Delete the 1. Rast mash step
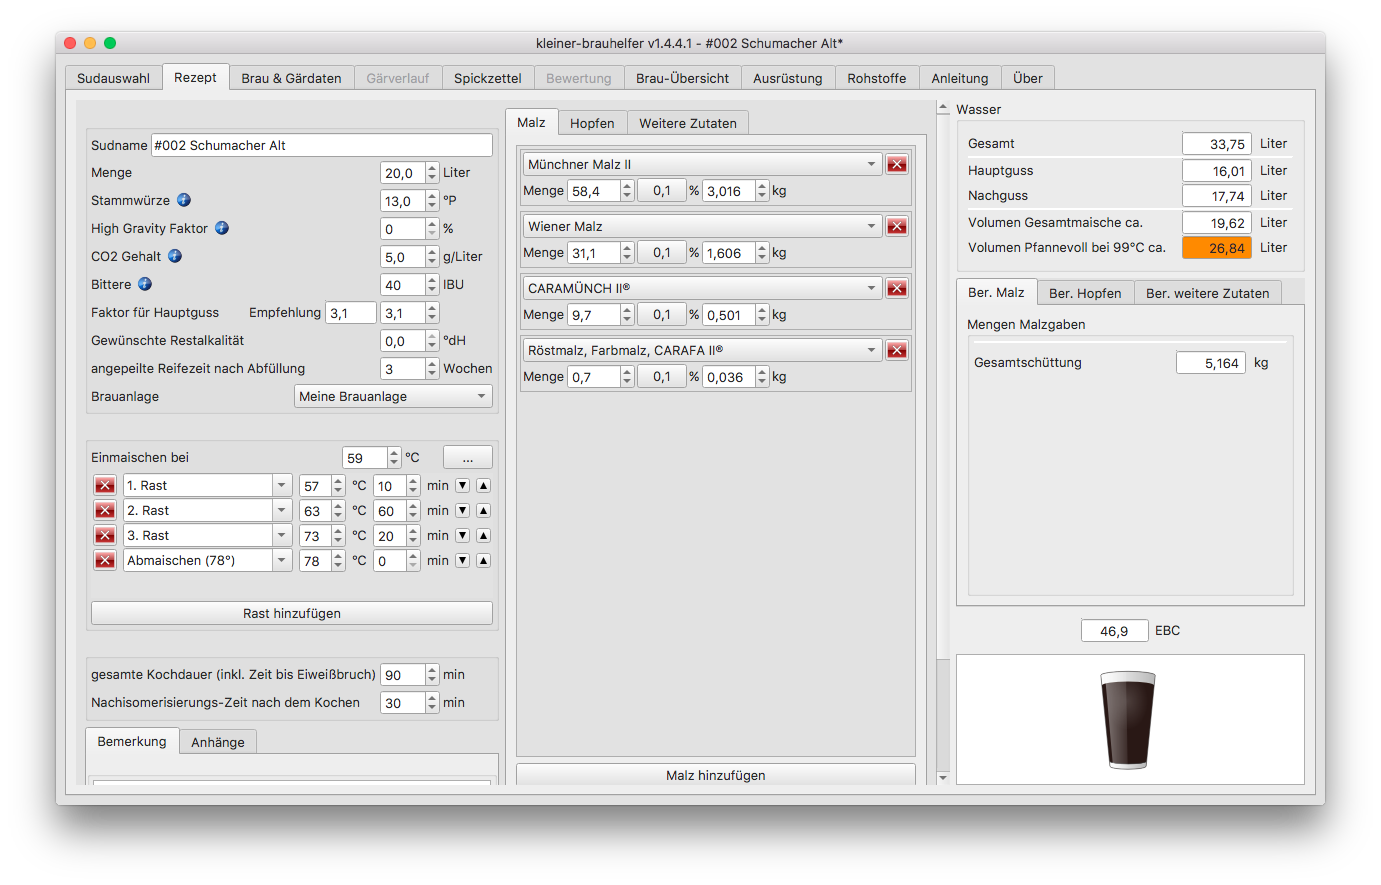 click(105, 486)
